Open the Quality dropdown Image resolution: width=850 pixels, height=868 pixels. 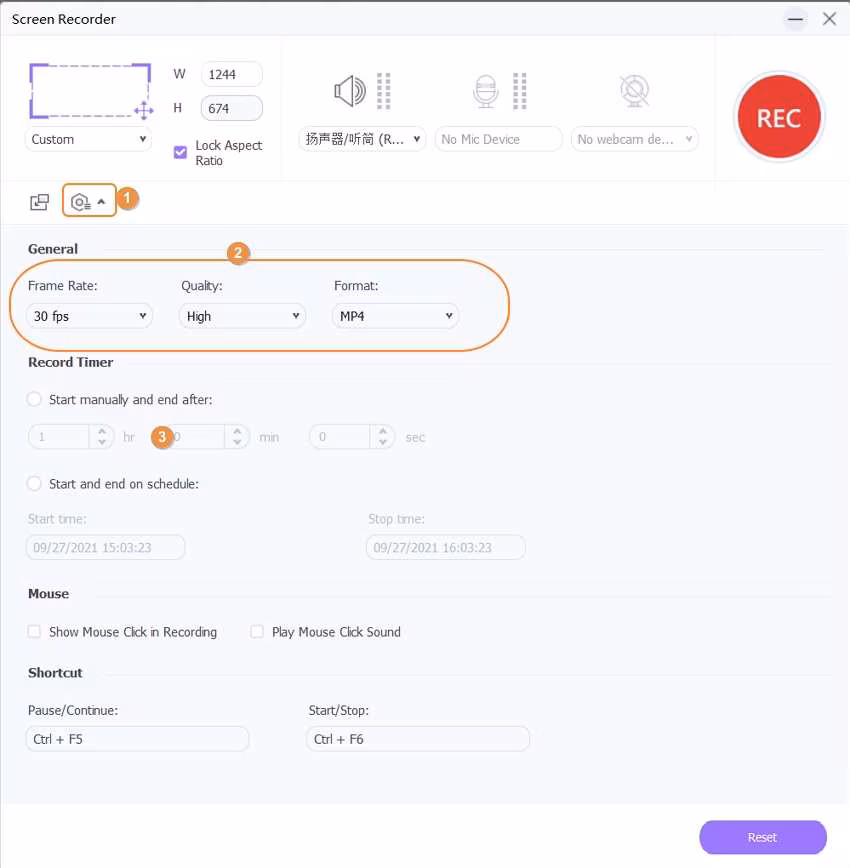coord(242,316)
